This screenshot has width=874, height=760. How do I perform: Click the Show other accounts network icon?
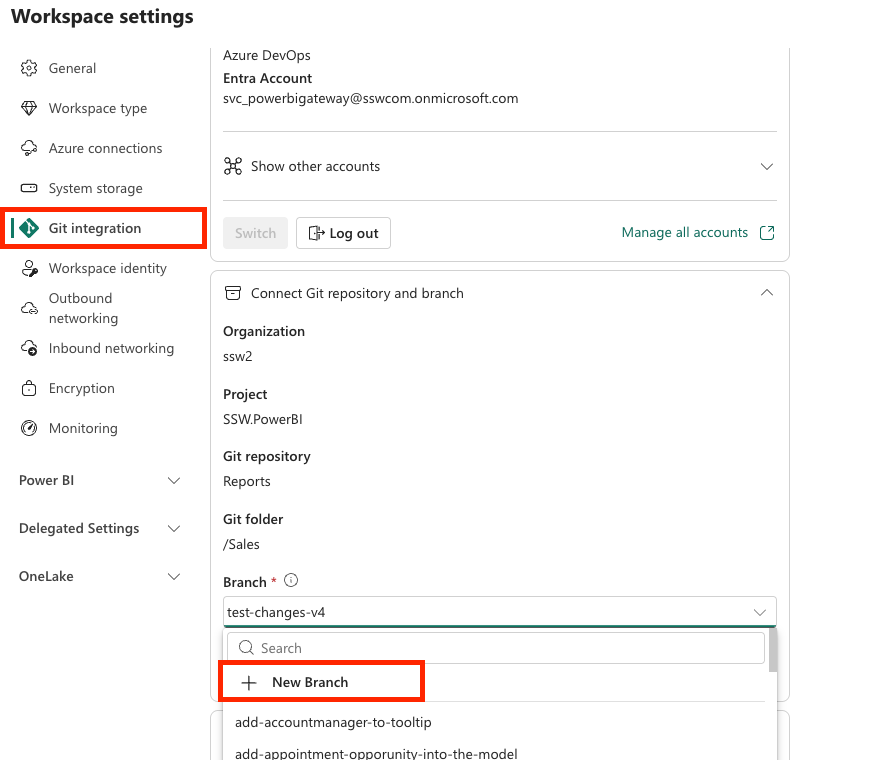233,166
